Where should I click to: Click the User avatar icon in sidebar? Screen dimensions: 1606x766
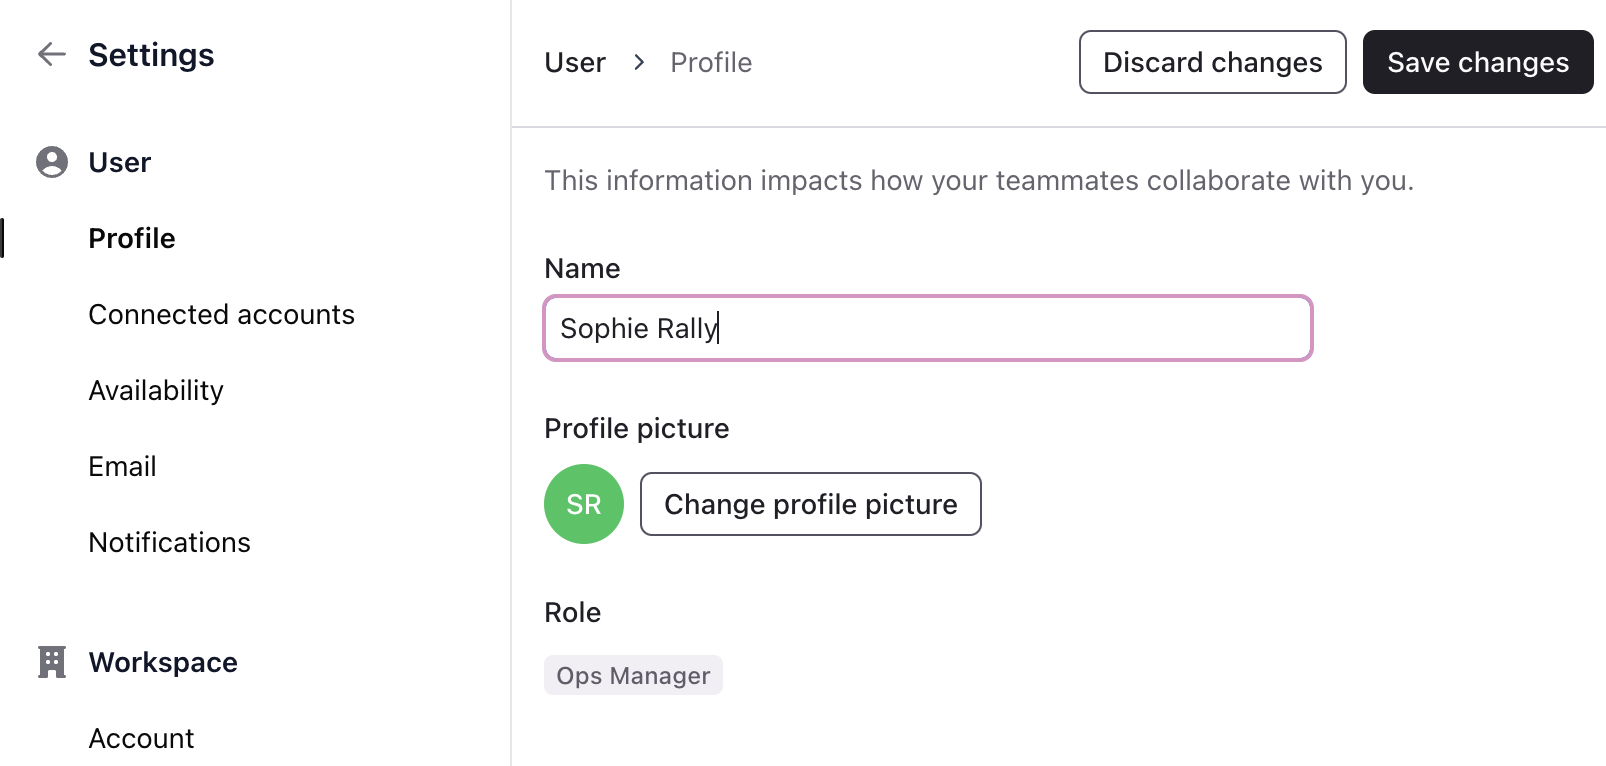(x=52, y=162)
